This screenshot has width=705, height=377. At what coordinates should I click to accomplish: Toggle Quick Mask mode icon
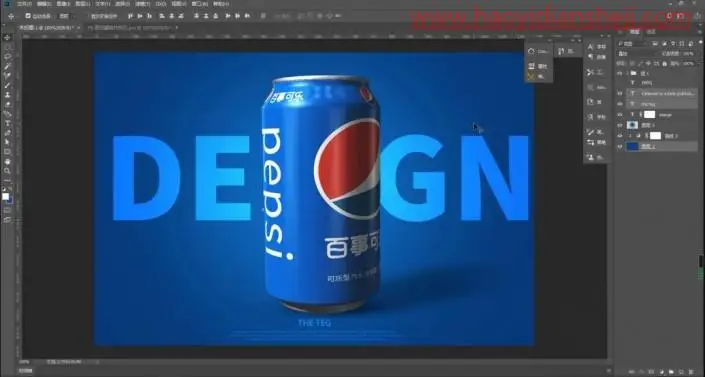click(x=7, y=210)
